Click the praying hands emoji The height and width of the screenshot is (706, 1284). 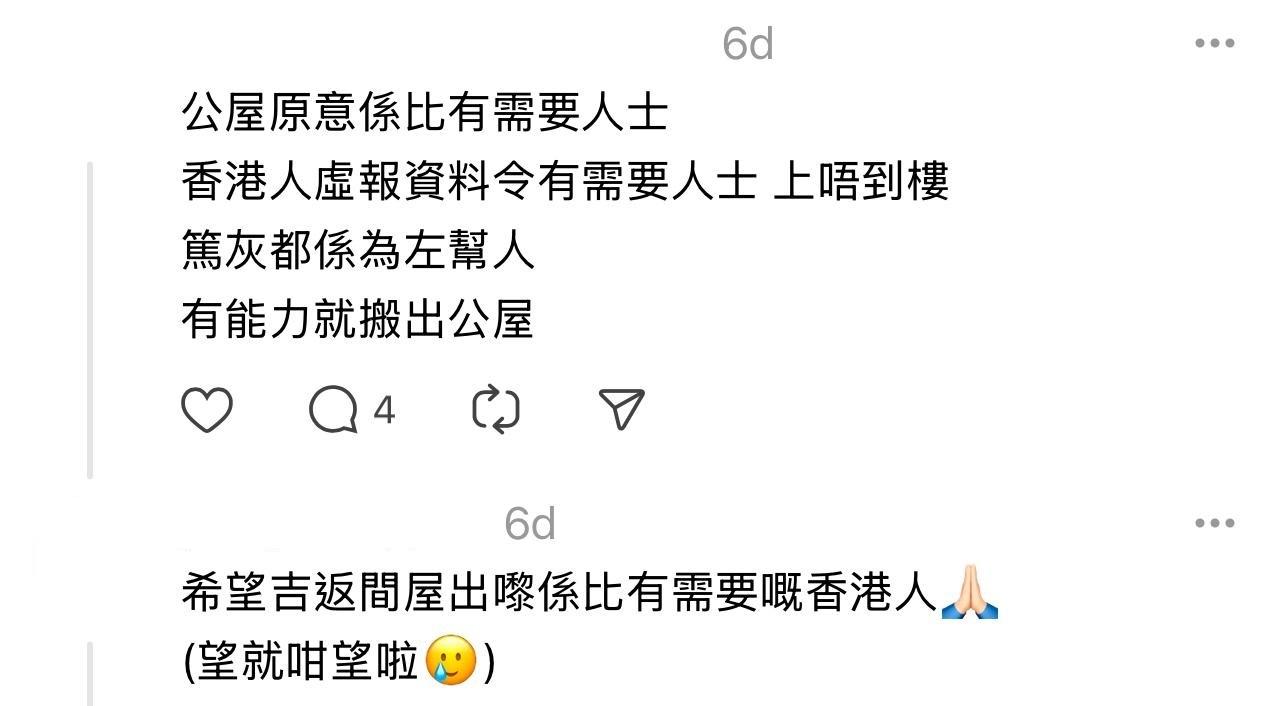(x=970, y=592)
